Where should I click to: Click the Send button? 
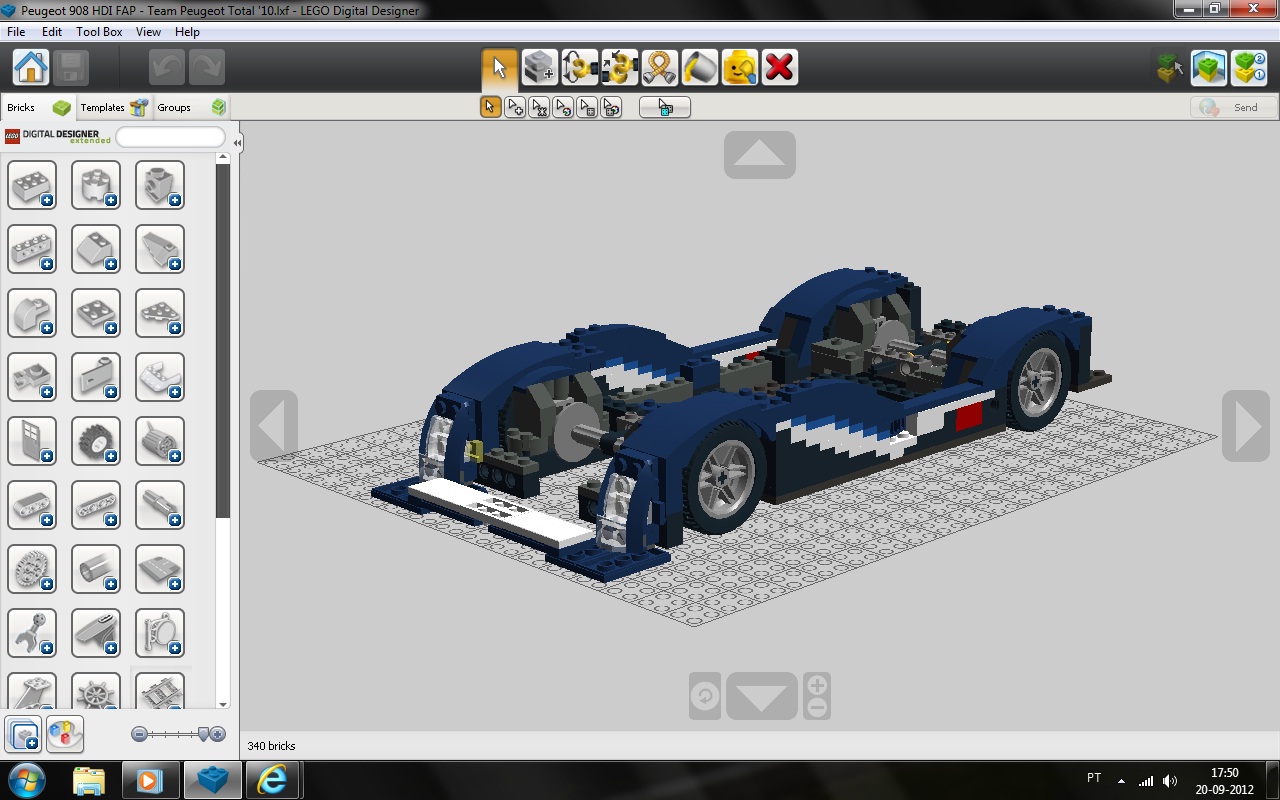[x=1234, y=107]
